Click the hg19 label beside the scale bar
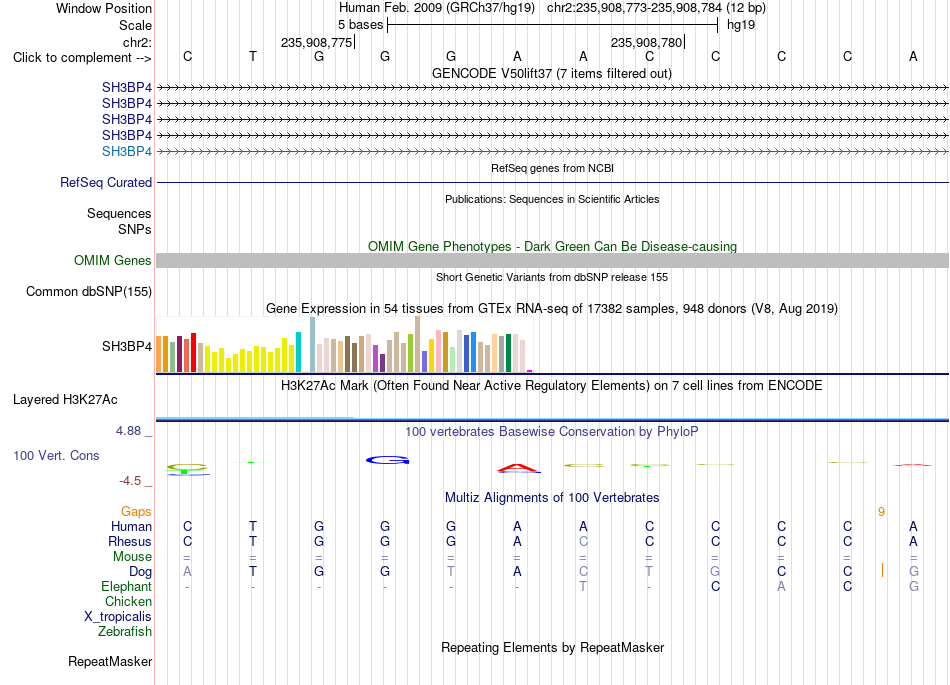Screen dimensions: 950x685 pyautogui.click(x=741, y=25)
